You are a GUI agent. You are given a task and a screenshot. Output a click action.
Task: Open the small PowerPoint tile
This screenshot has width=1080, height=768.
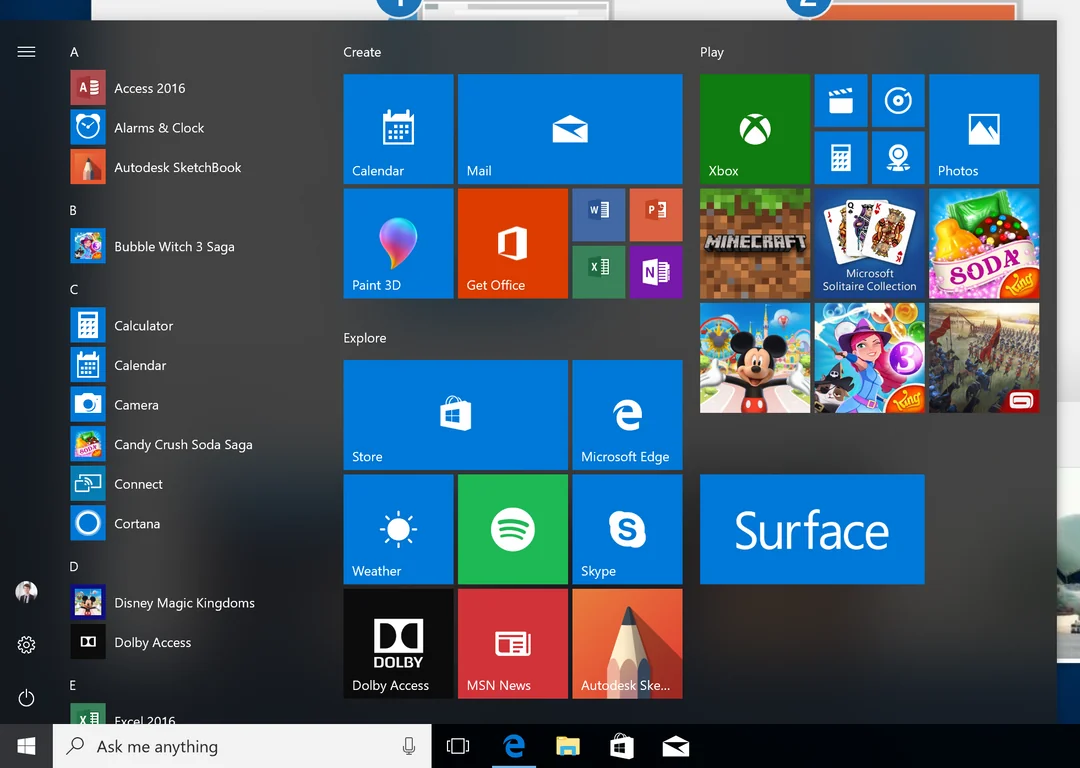tap(656, 214)
